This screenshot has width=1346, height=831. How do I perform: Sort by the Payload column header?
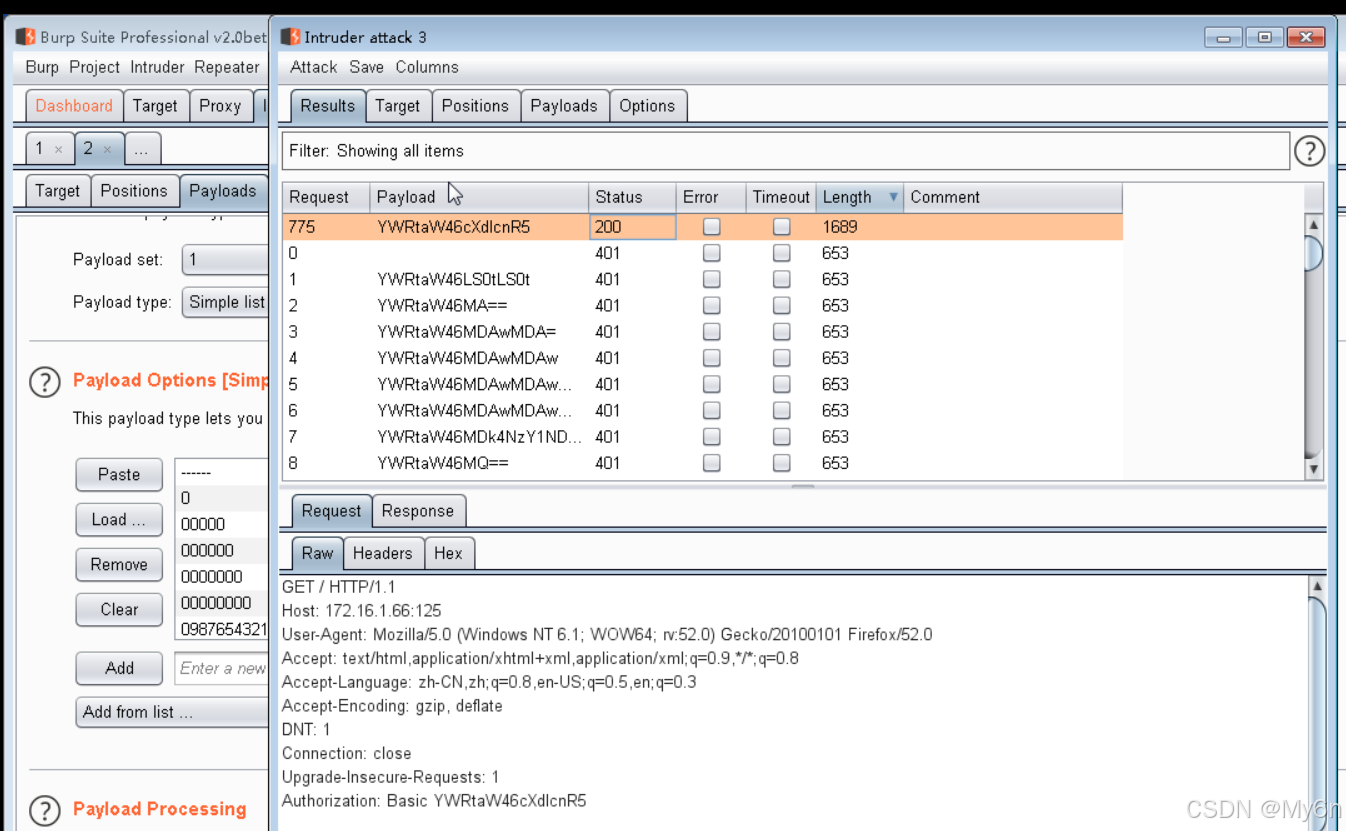(479, 197)
